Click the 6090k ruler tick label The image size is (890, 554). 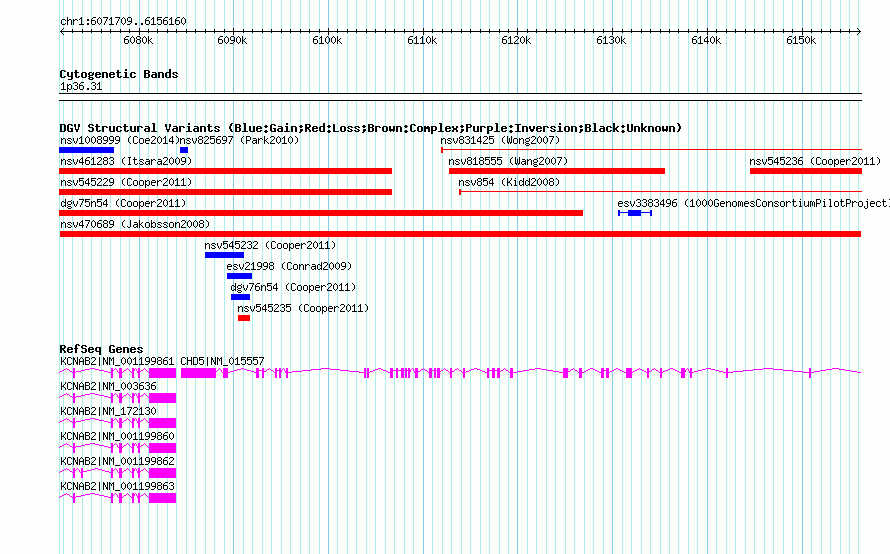pos(233,40)
